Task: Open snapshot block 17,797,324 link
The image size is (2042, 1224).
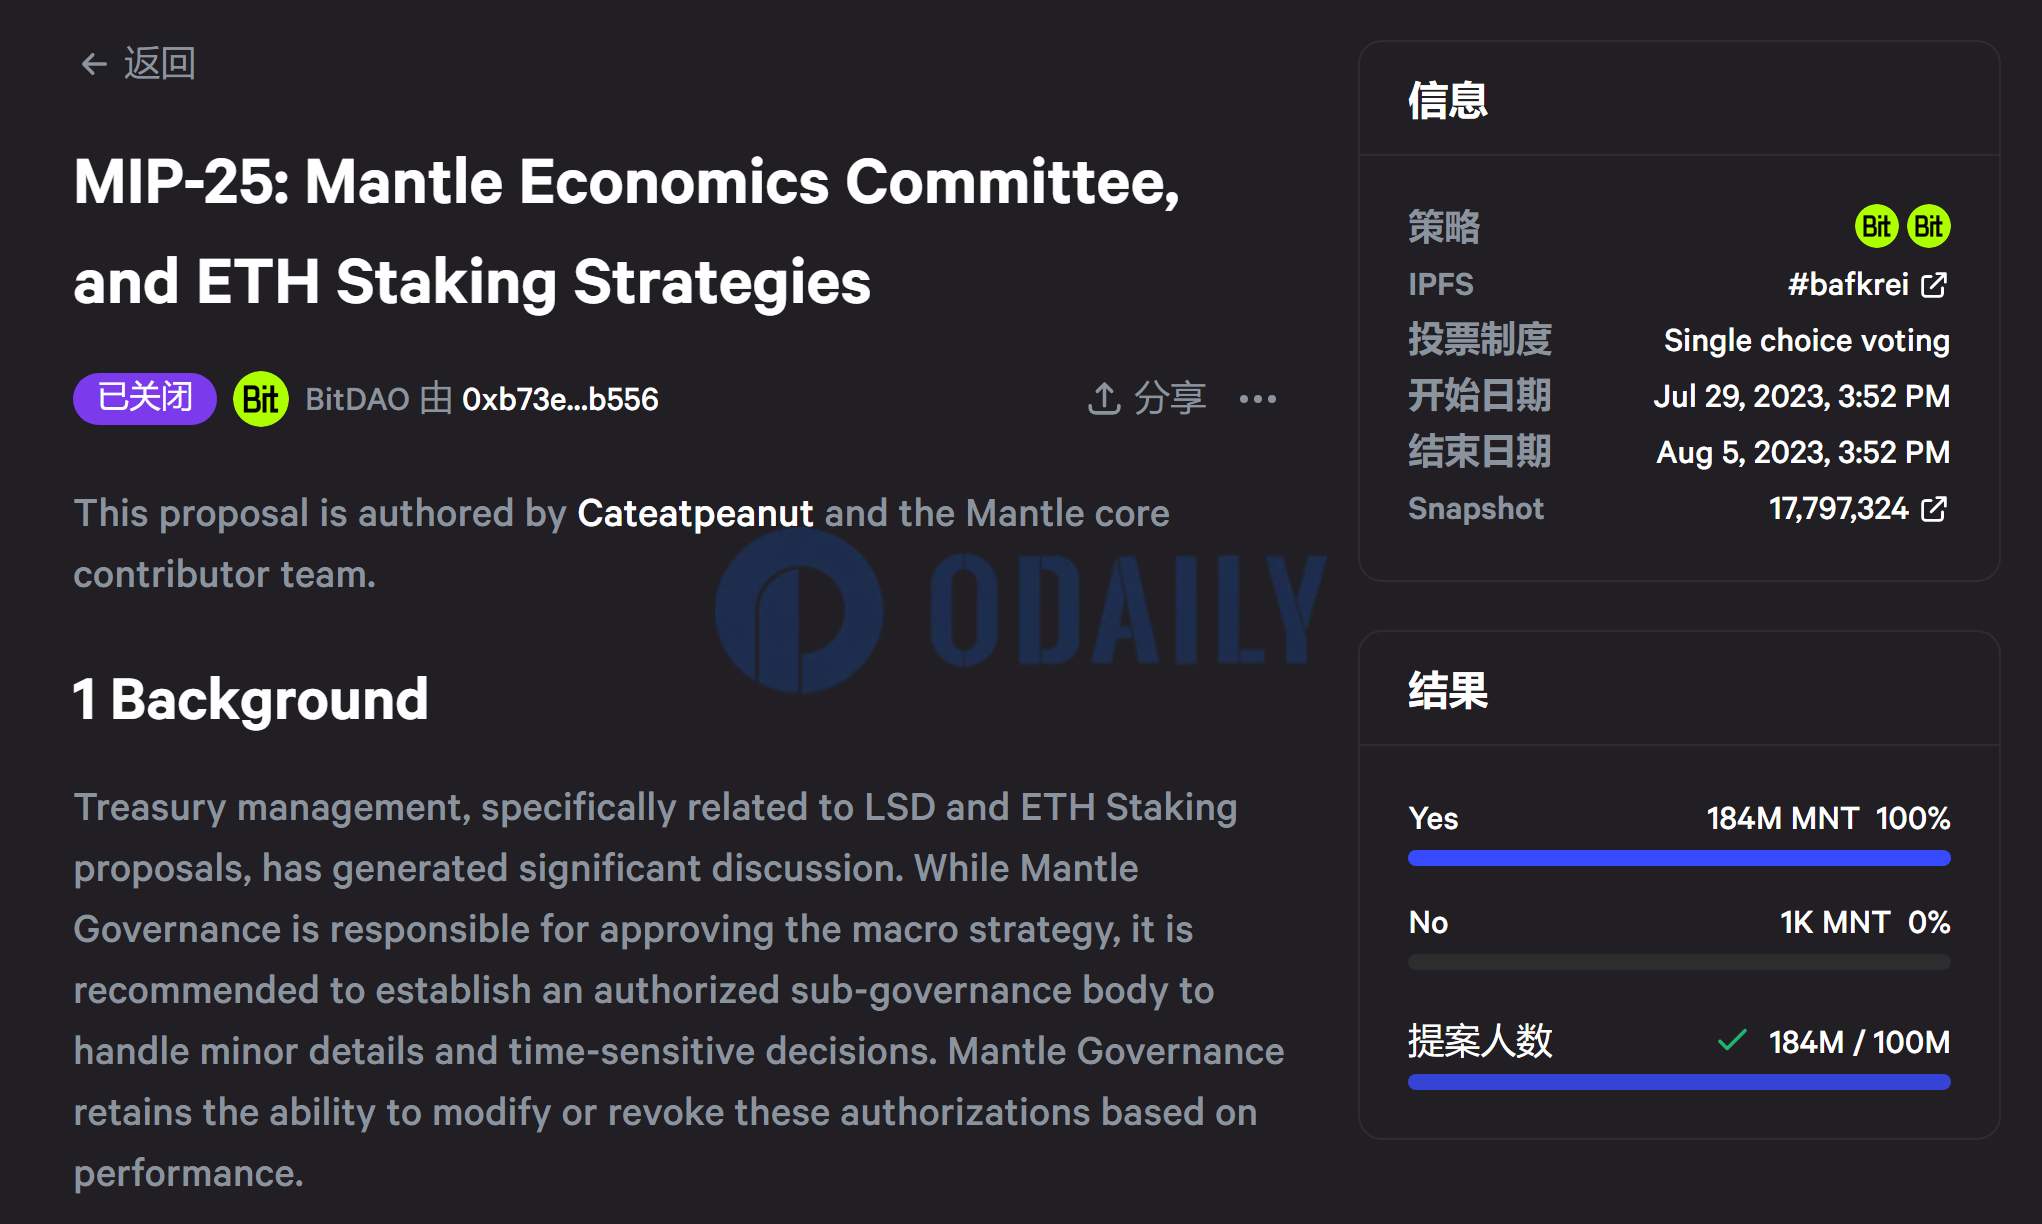Action: point(1838,509)
